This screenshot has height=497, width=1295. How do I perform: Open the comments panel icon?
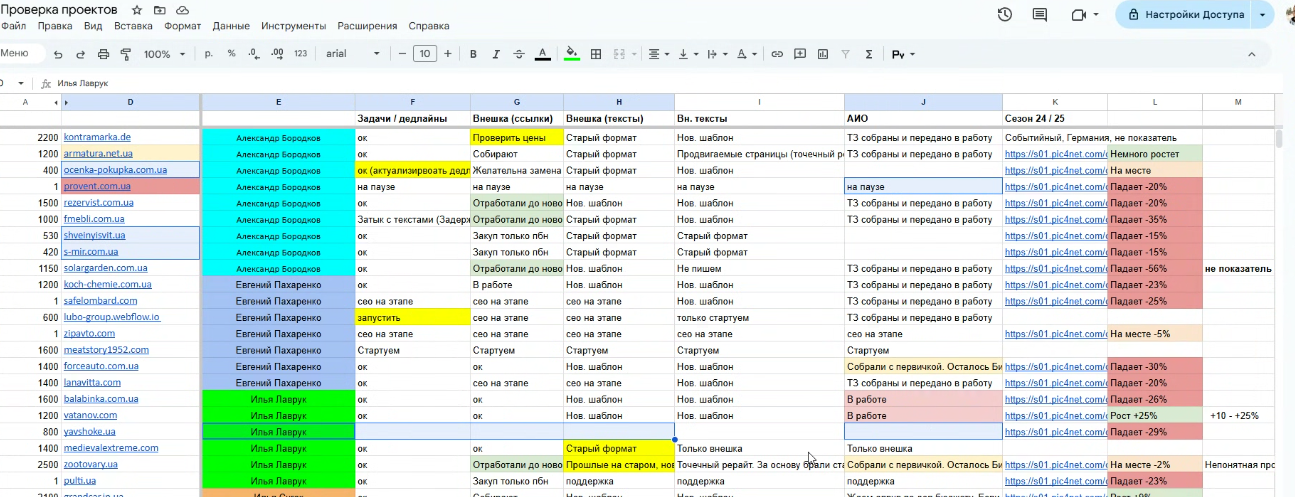1040,15
